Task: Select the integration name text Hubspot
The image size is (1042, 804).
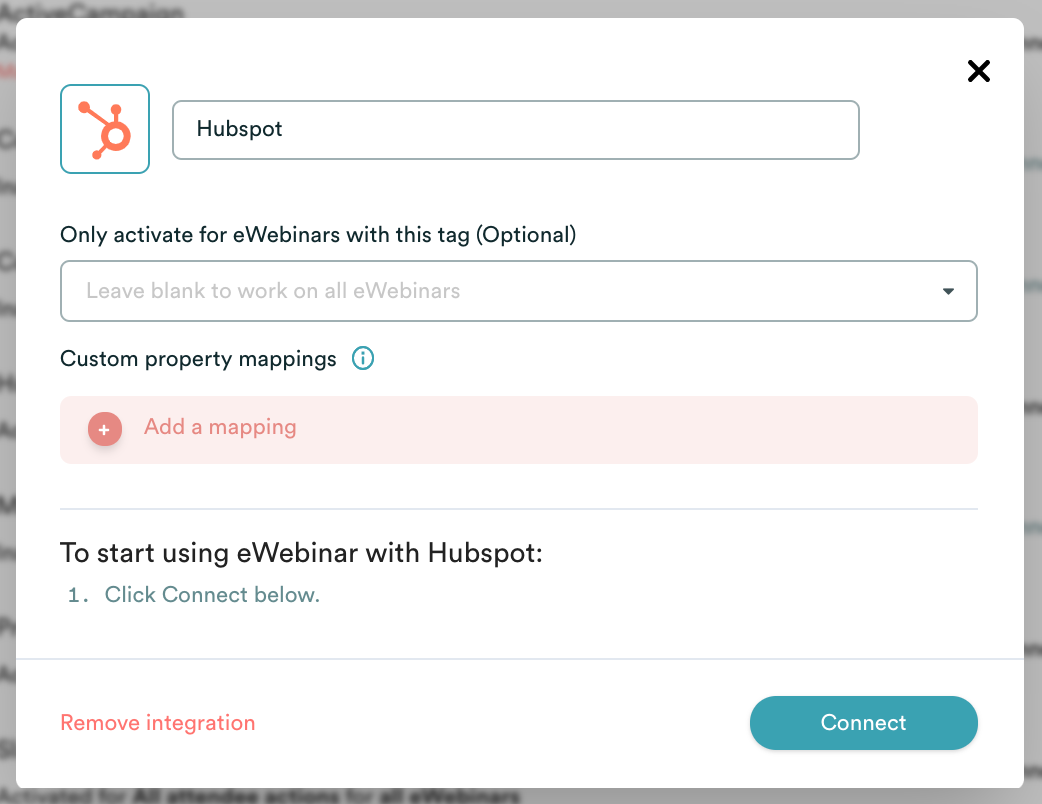Action: coord(240,129)
